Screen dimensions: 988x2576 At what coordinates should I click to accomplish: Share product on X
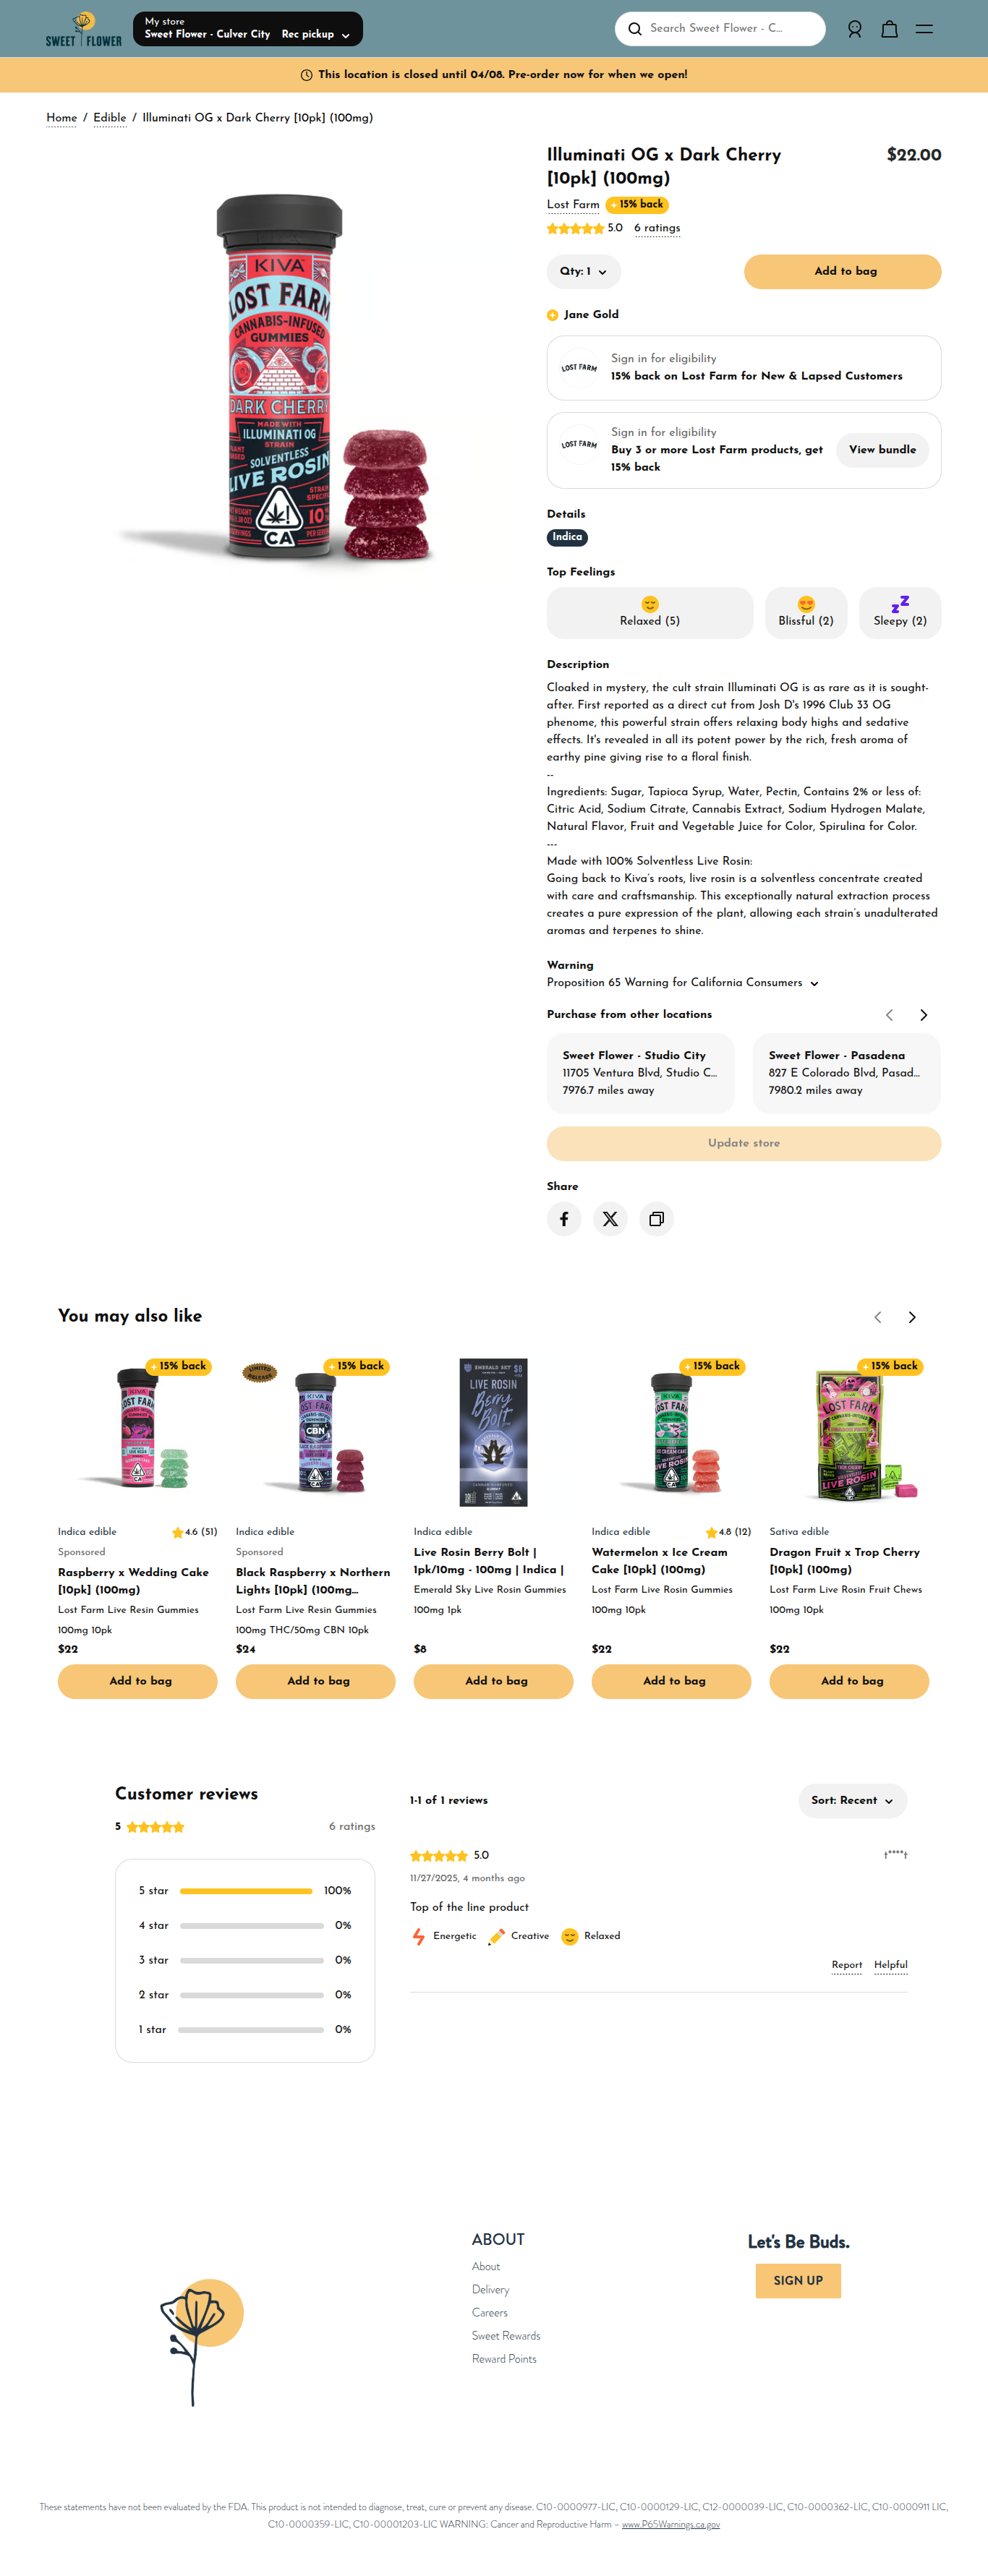point(610,1218)
